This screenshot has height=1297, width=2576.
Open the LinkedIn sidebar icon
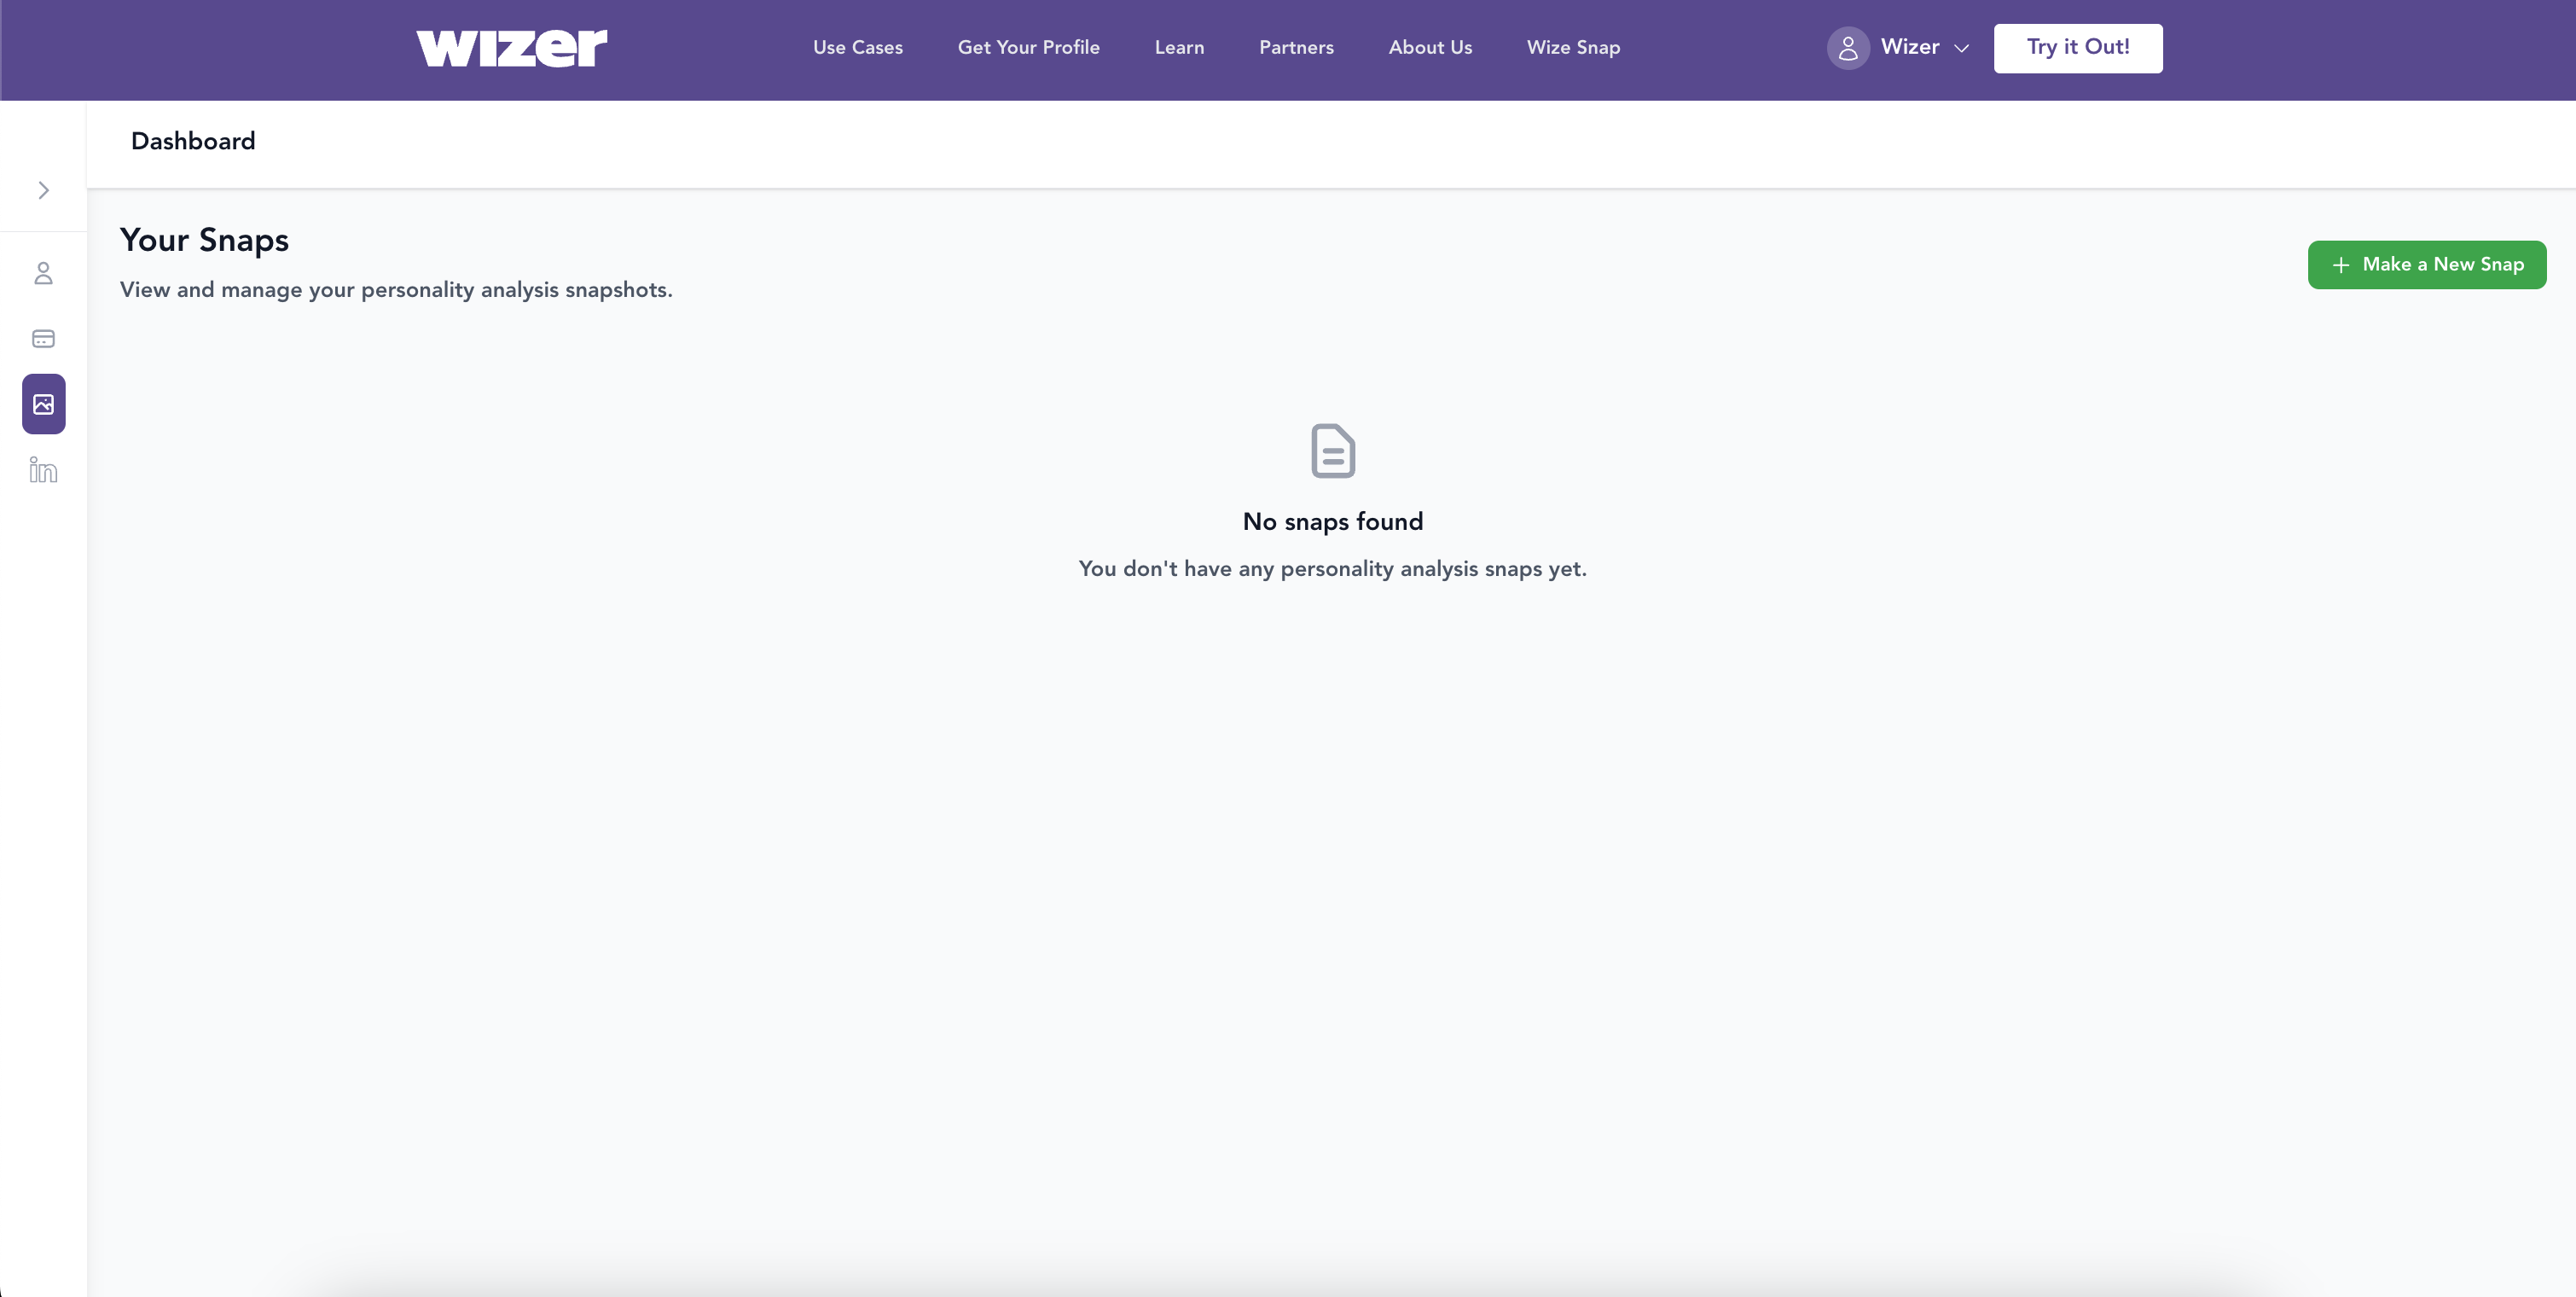[43, 470]
